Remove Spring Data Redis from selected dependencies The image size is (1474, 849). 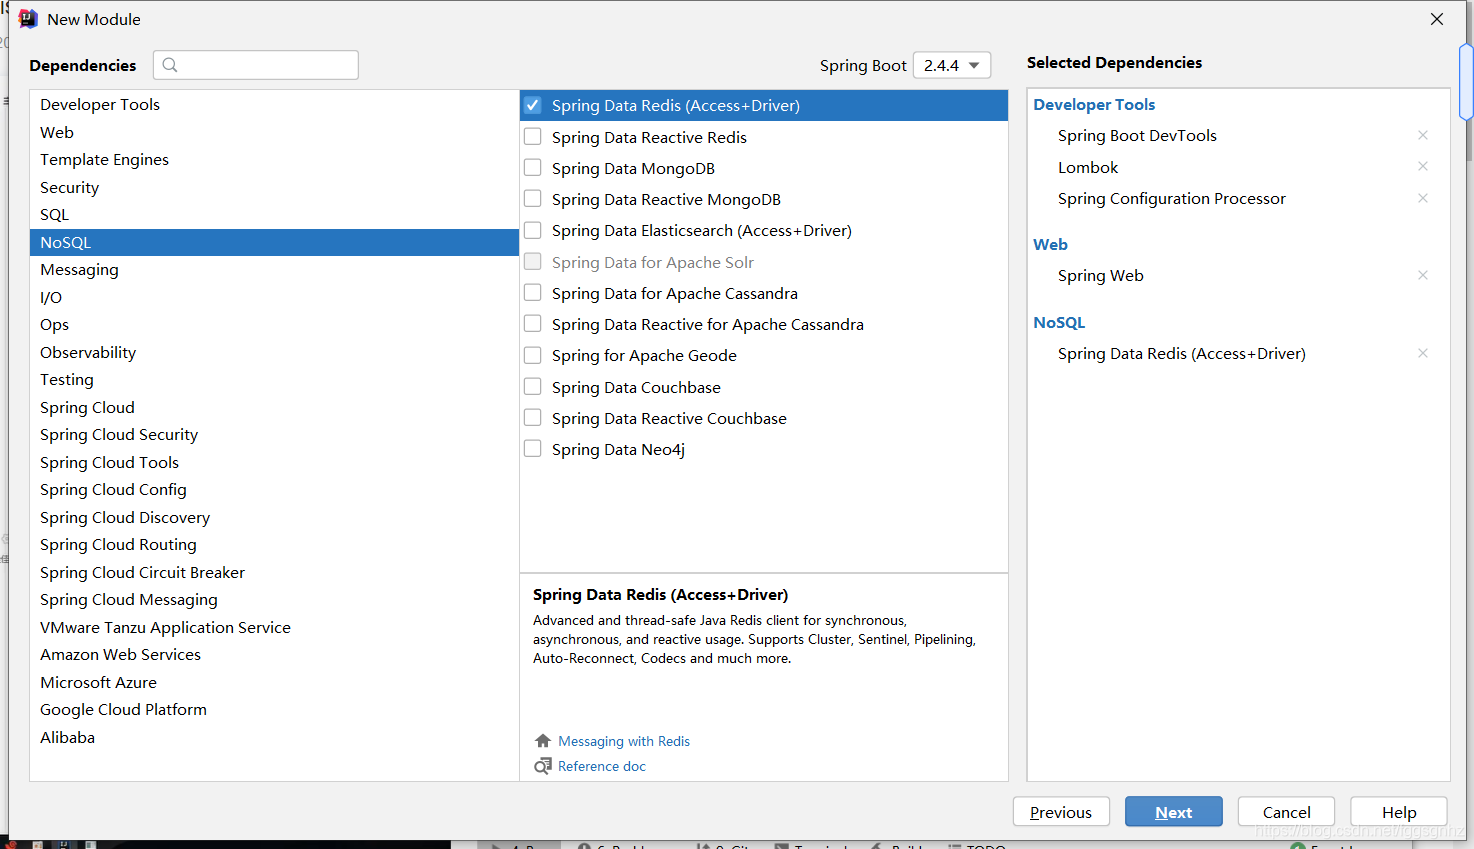pos(1422,353)
